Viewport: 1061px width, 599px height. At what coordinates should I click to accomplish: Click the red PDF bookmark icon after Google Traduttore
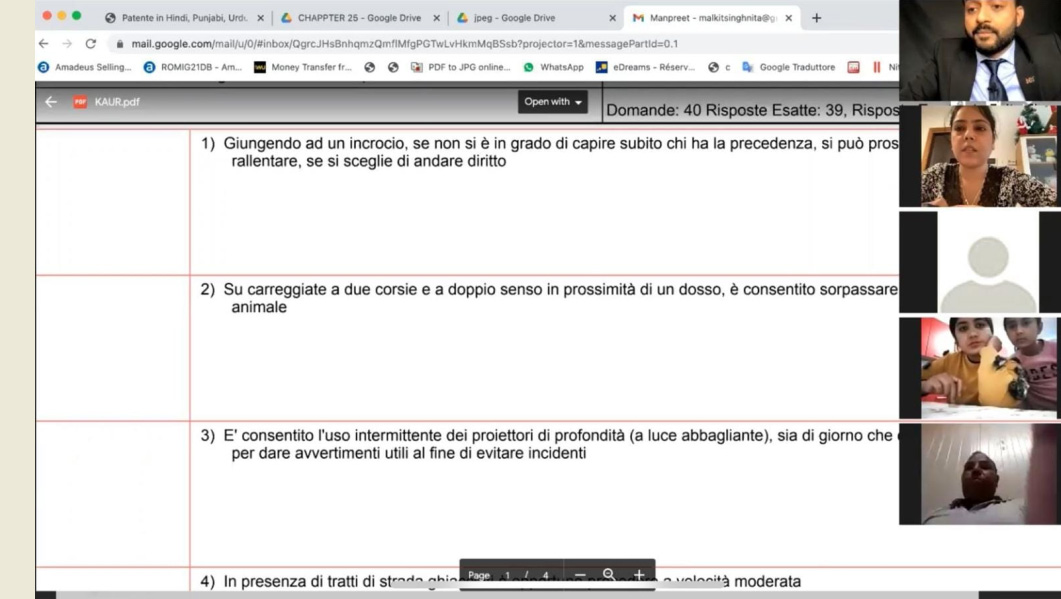853,67
